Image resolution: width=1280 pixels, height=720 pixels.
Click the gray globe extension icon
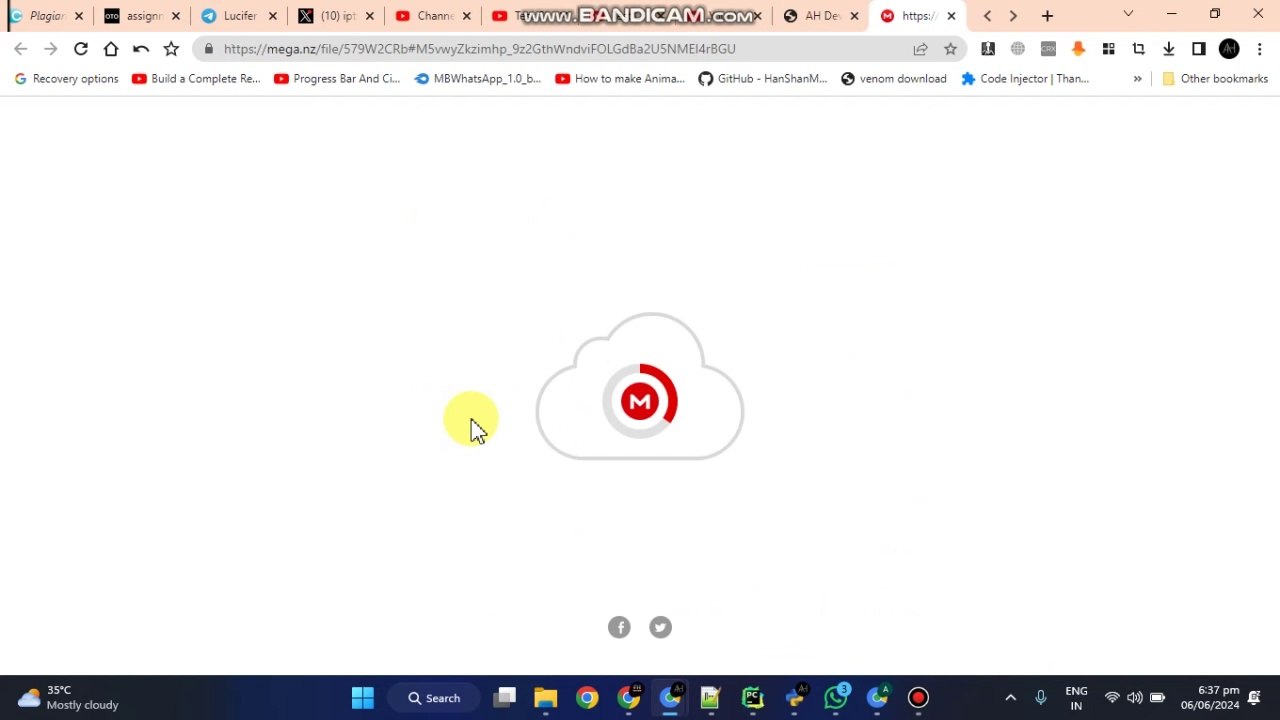[1018, 49]
